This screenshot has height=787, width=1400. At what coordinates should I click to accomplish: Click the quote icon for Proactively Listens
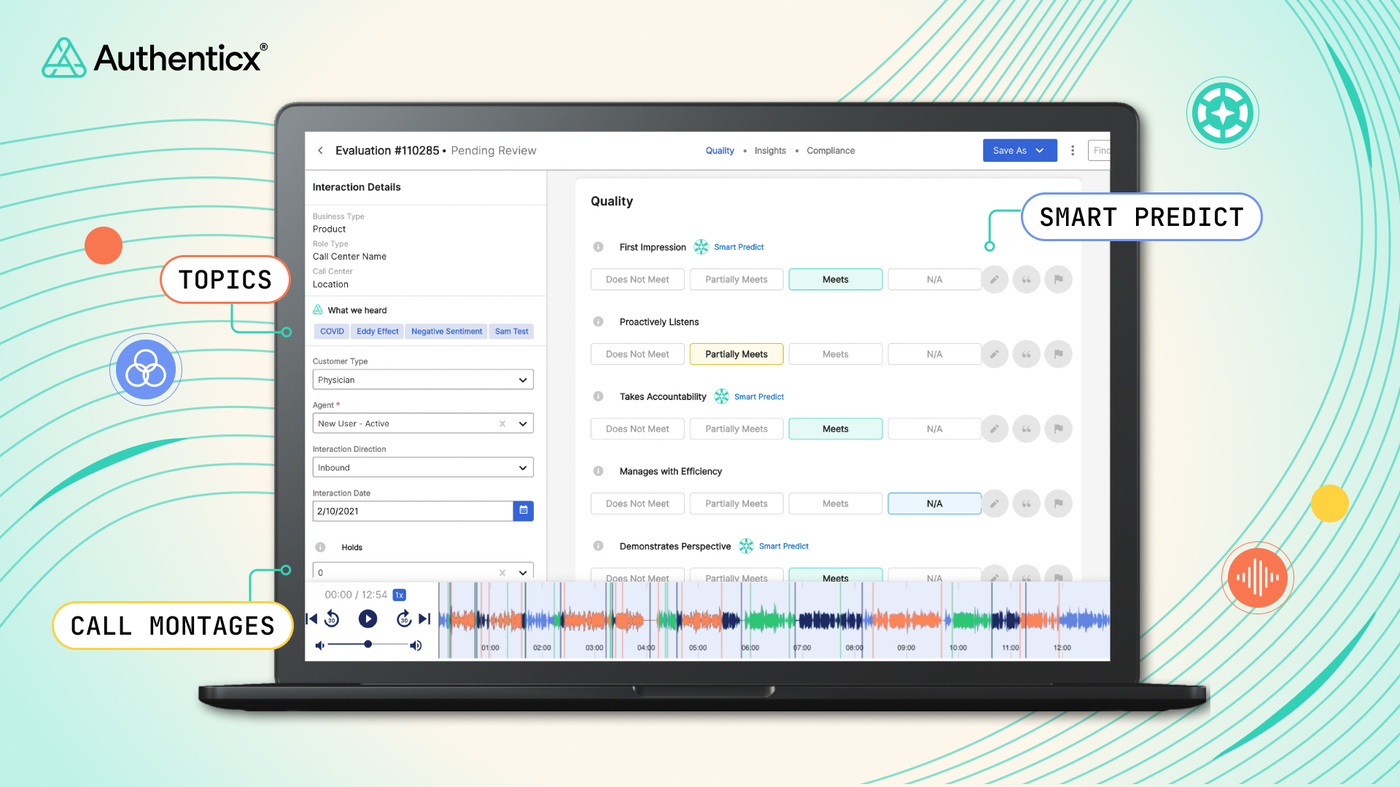point(1026,354)
